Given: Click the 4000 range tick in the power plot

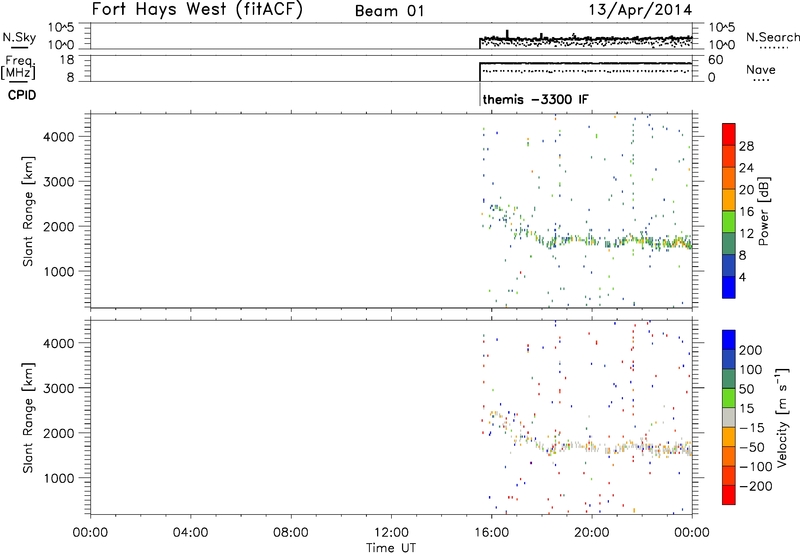Looking at the screenshot, I should [x=59, y=137].
